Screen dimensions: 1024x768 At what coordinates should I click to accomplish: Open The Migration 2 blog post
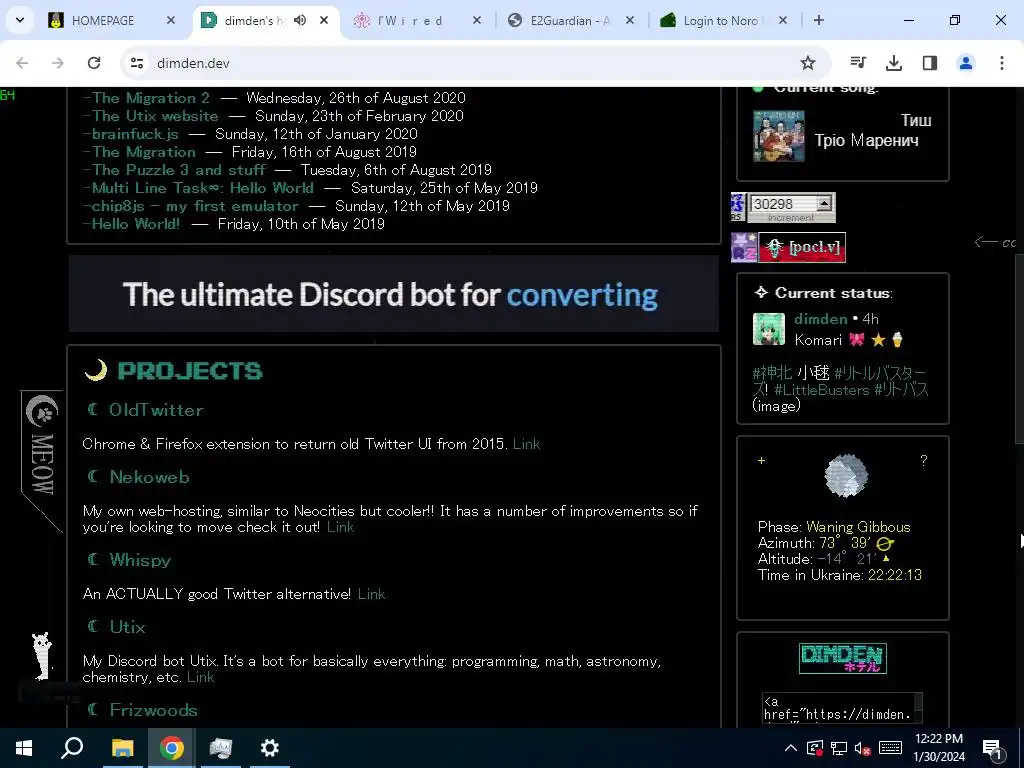pyautogui.click(x=151, y=98)
